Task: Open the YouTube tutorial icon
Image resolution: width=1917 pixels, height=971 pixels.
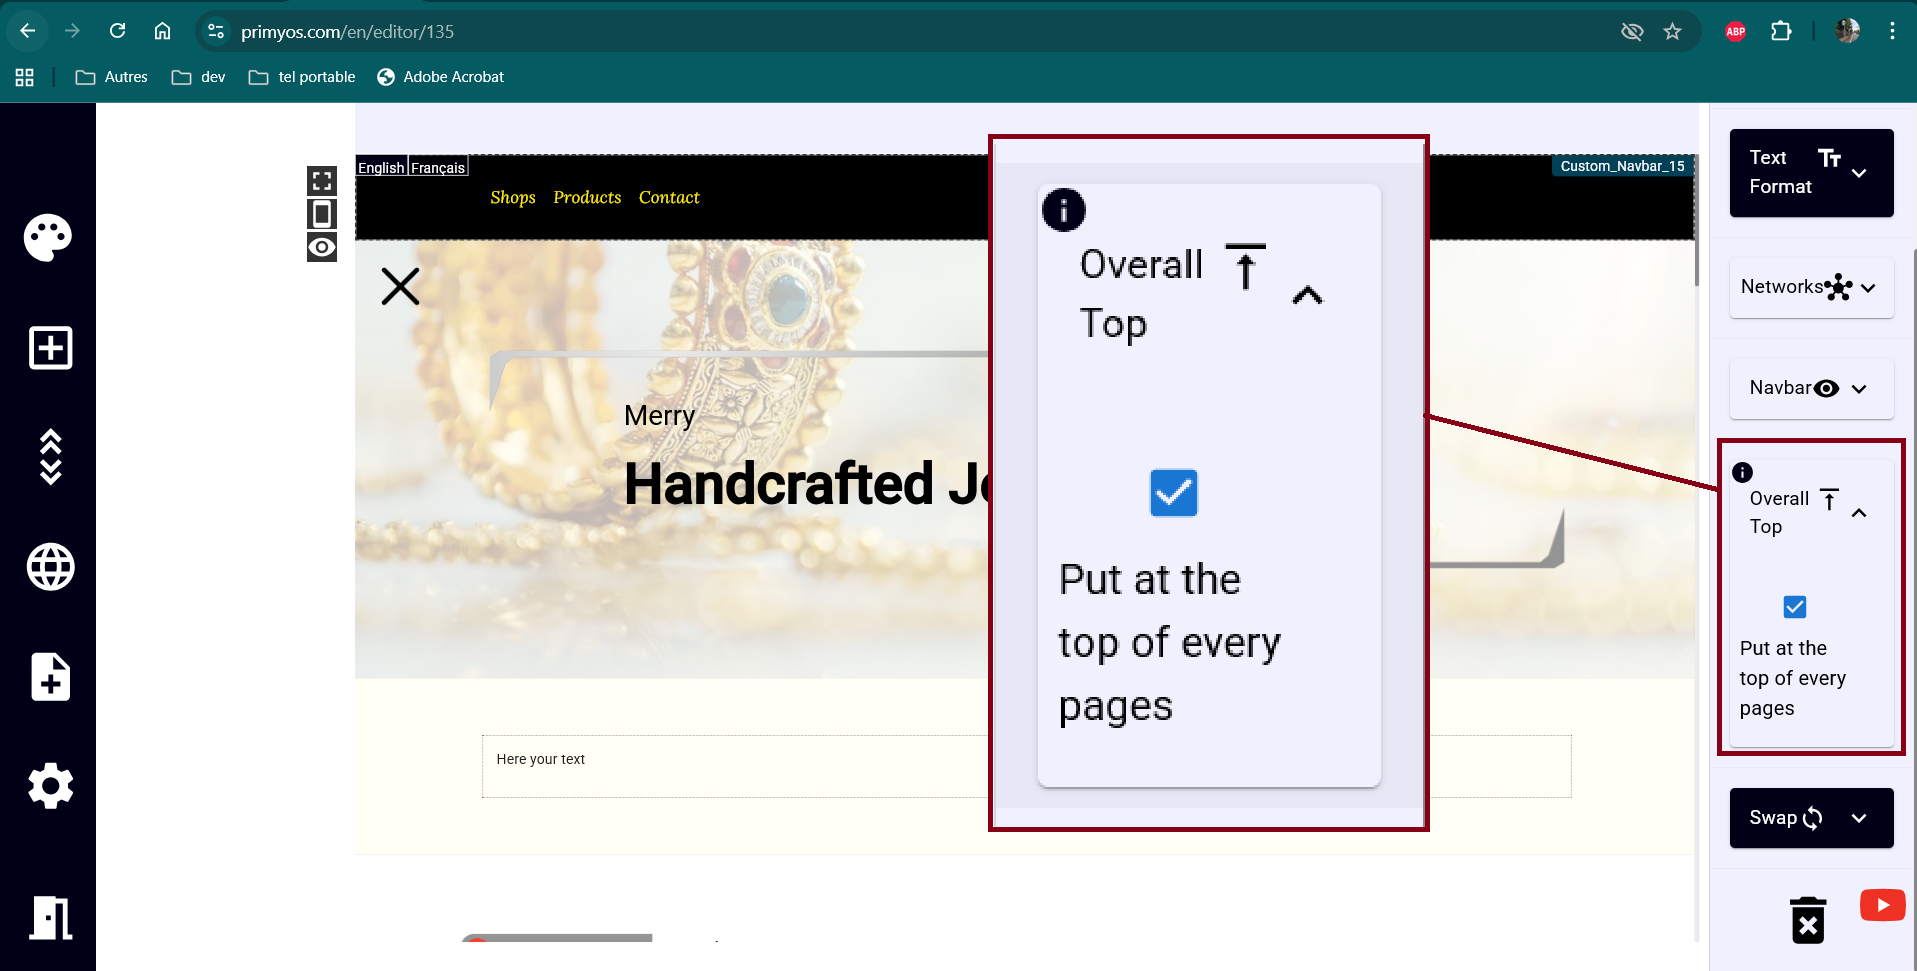Action: click(1881, 905)
